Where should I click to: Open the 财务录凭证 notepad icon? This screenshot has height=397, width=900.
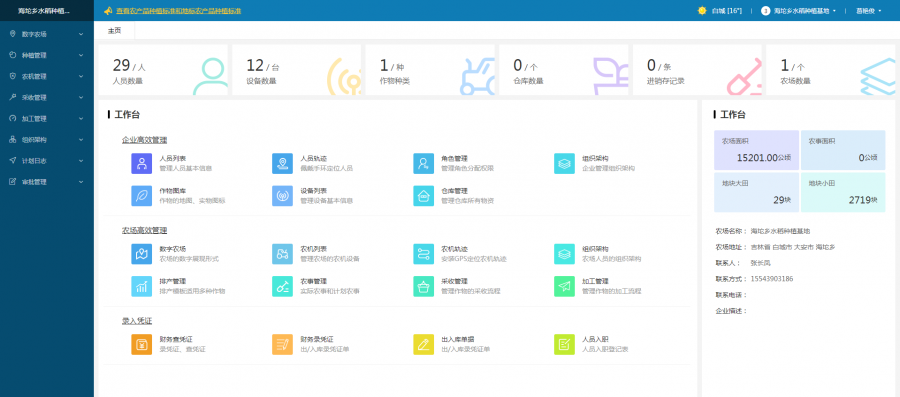pyautogui.click(x=282, y=344)
